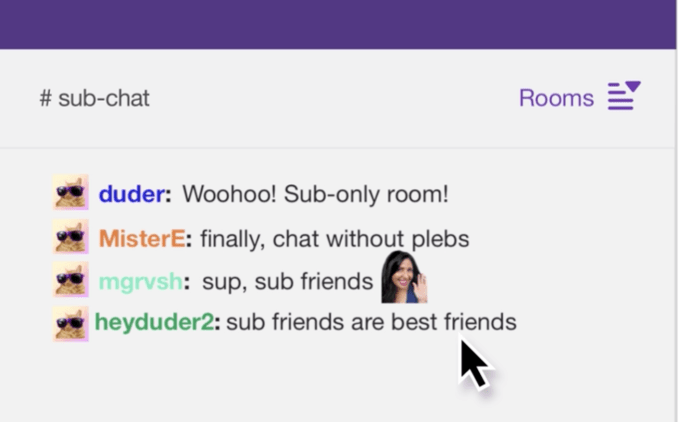Click the hash symbol before sub-chat

45,98
